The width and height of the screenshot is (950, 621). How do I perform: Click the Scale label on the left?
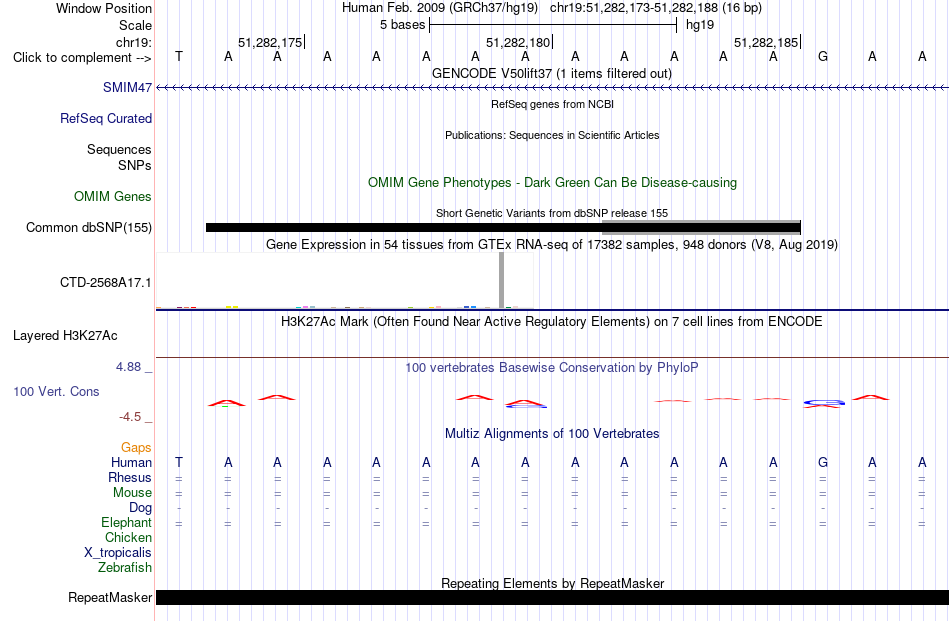(x=135, y=25)
